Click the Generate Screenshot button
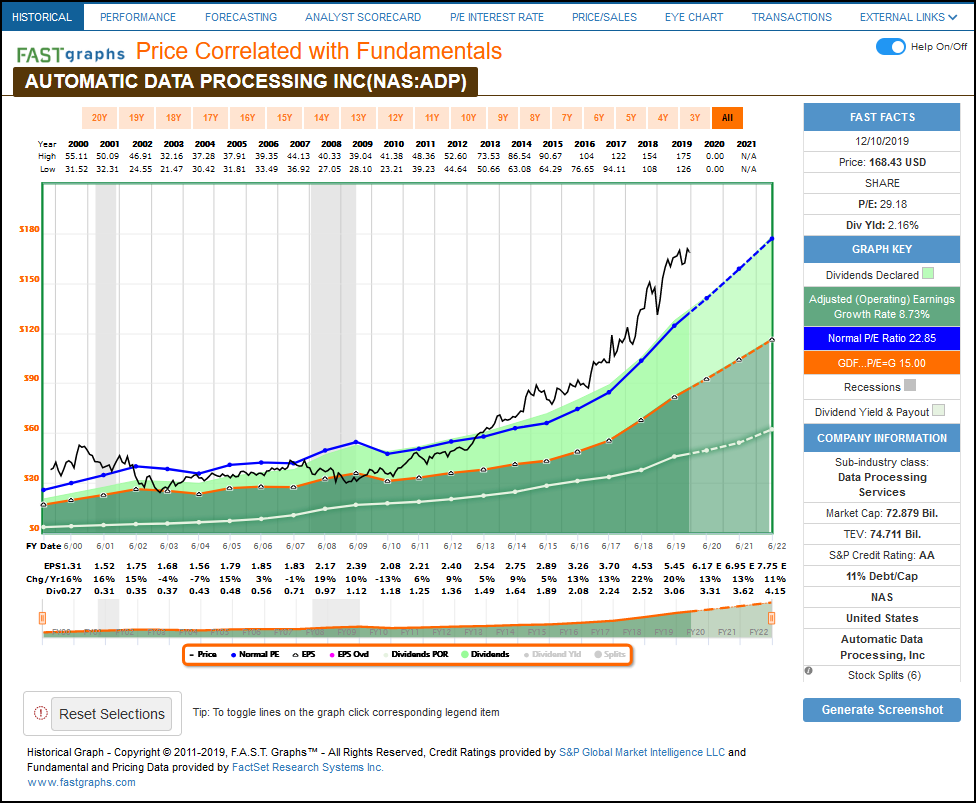 tap(882, 709)
